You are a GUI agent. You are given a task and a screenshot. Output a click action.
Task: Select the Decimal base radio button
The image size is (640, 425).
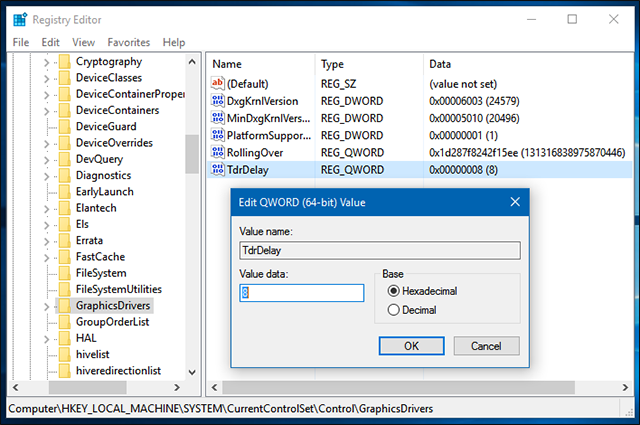[393, 310]
